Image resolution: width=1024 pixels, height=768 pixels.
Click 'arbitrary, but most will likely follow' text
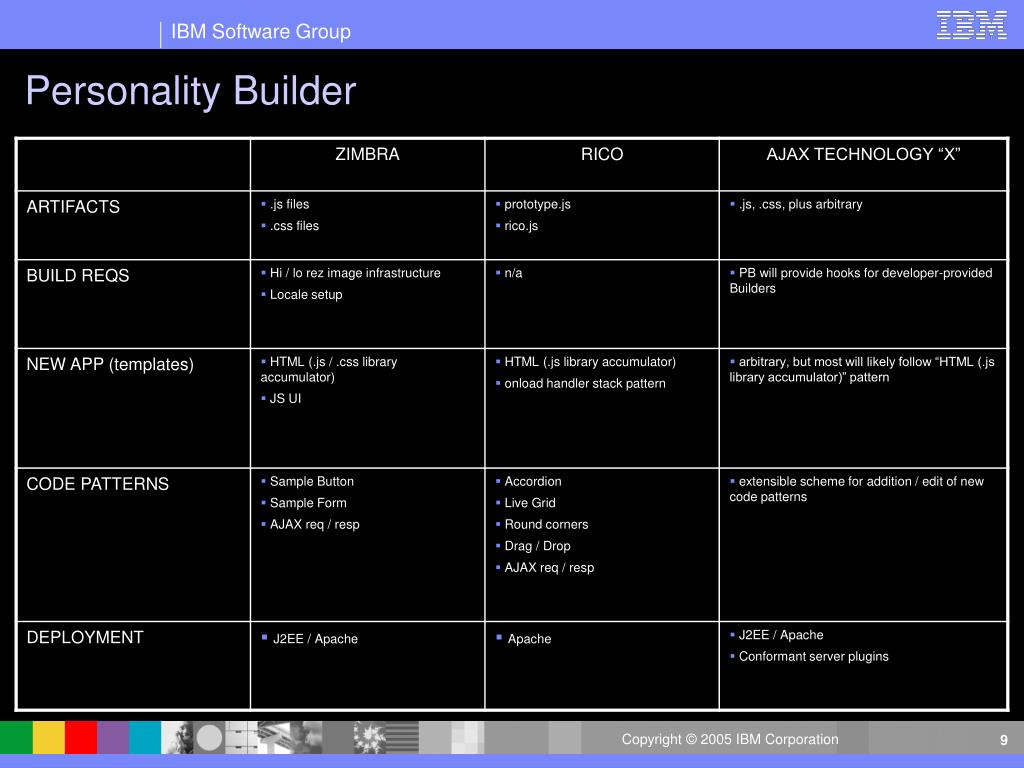point(862,370)
